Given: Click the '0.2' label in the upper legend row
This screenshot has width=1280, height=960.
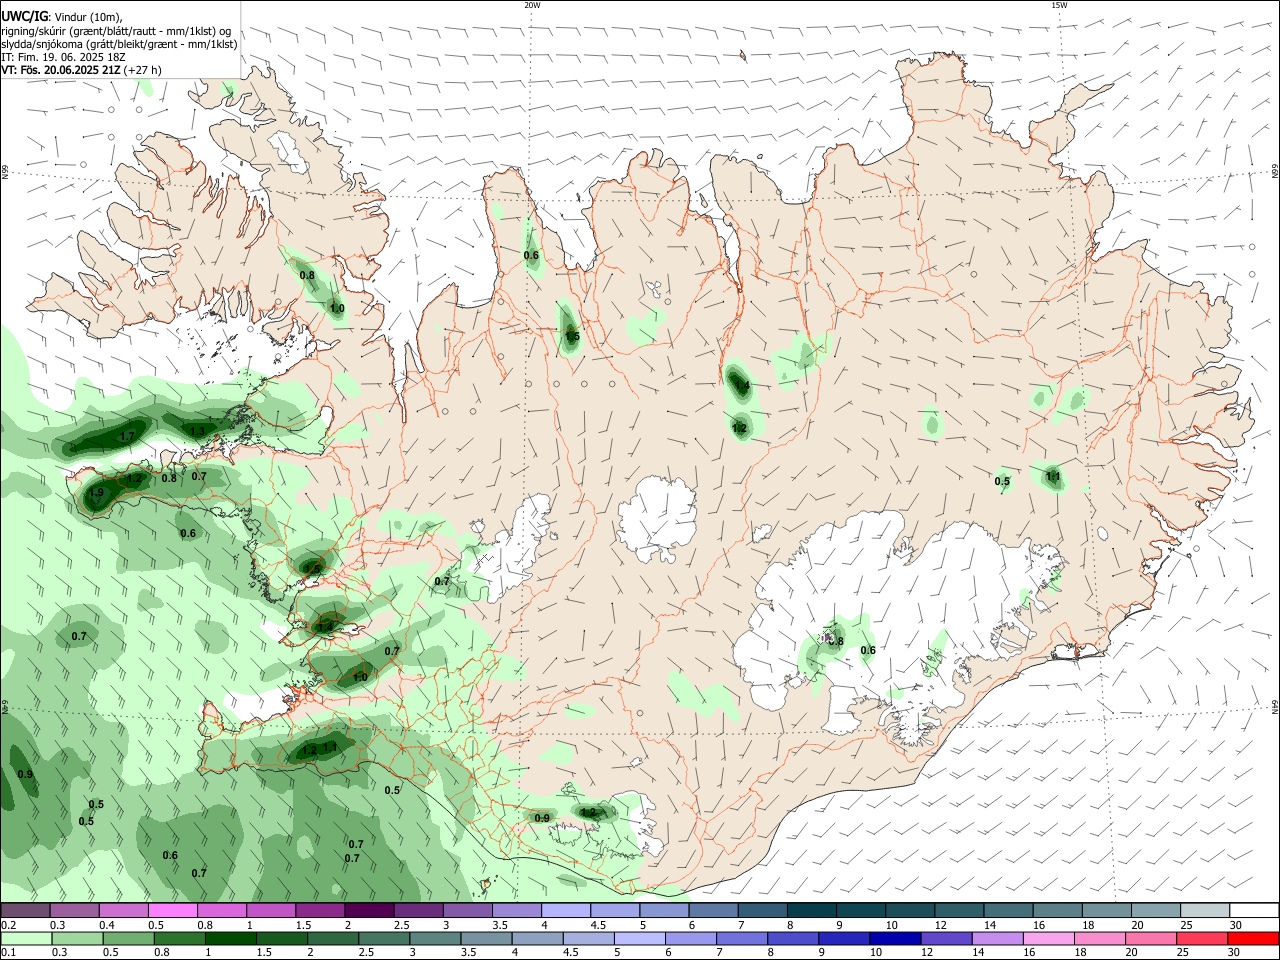Looking at the screenshot, I should point(8,925).
